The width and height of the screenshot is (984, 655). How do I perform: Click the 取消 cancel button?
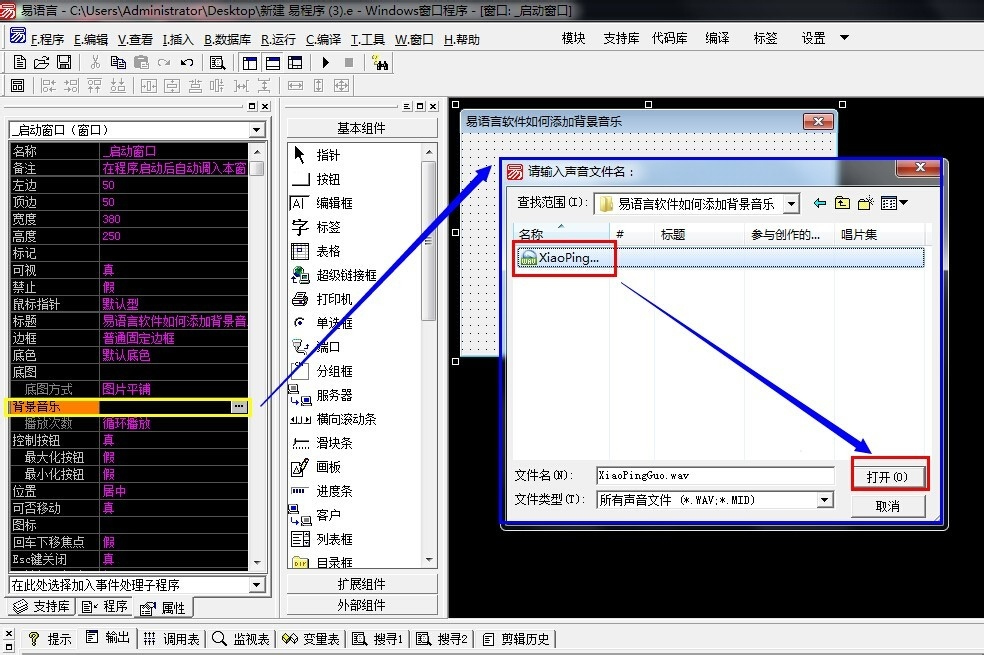point(887,506)
